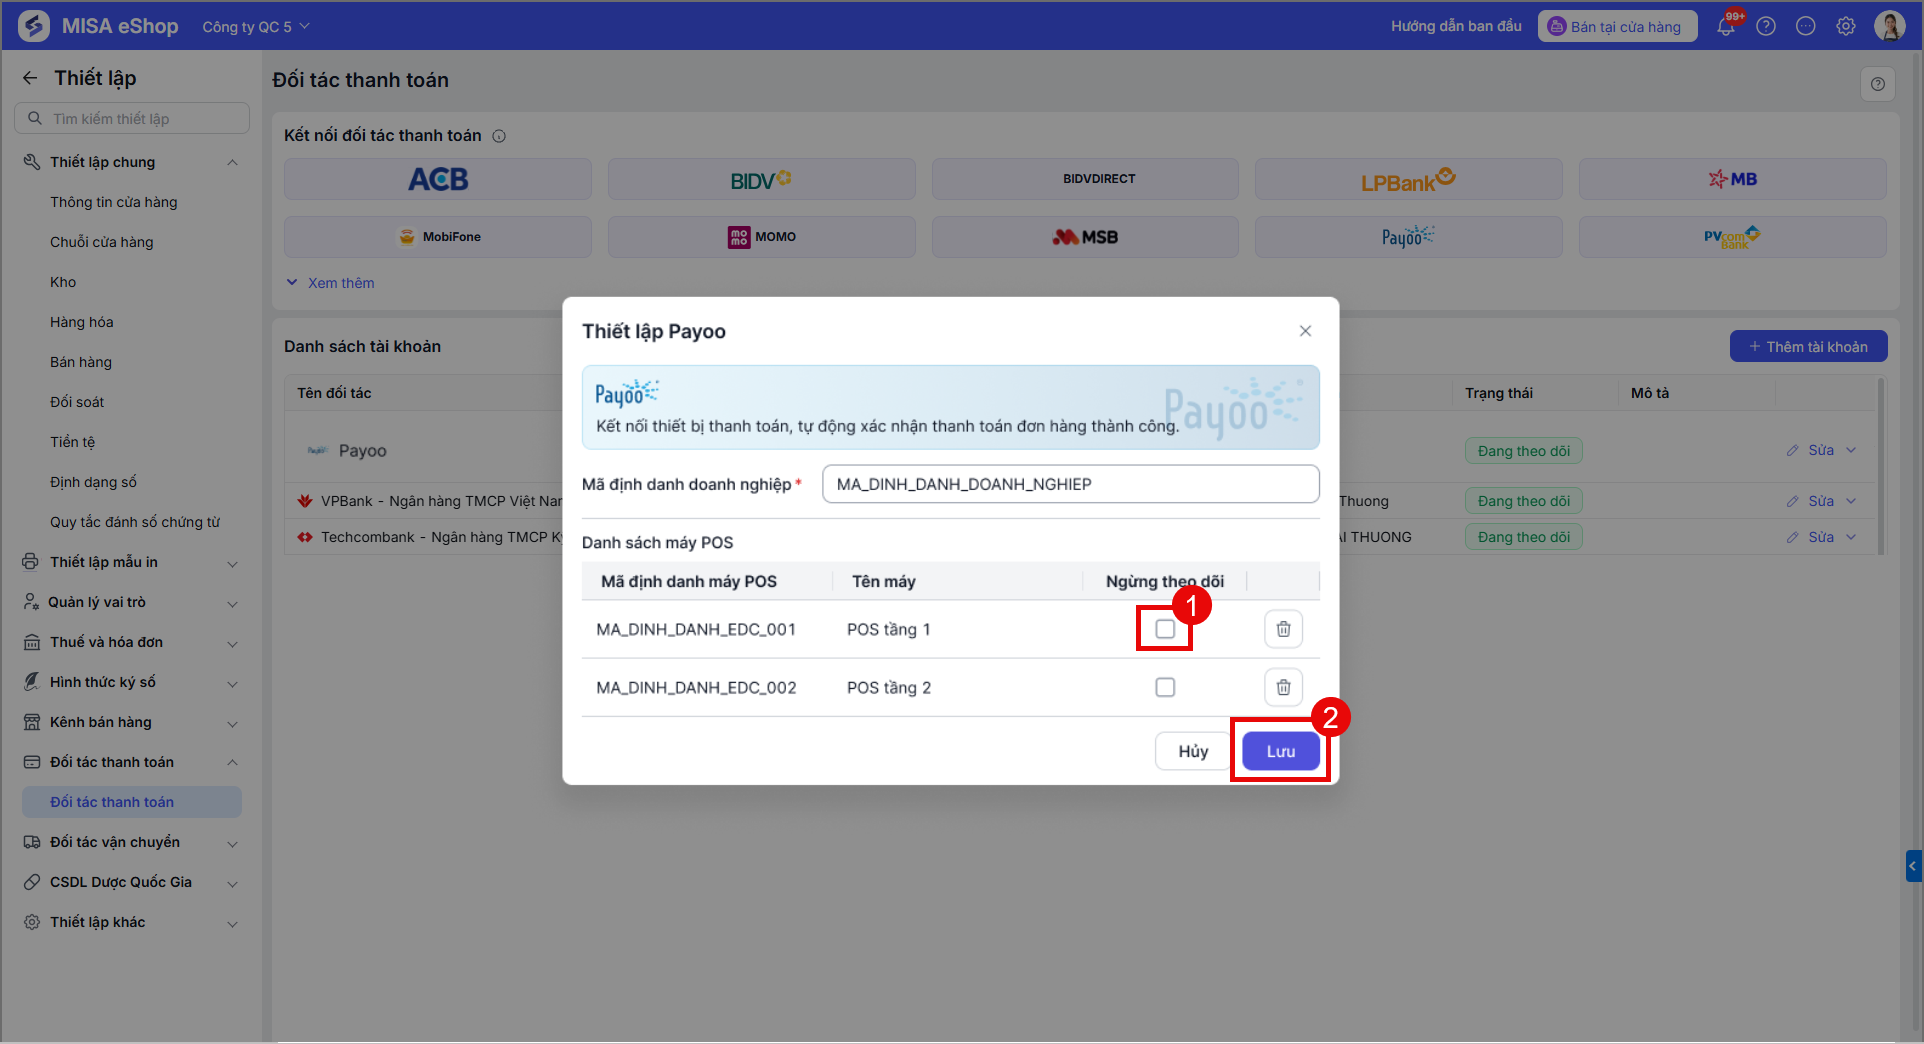Open the notifications bell icon

click(1726, 26)
